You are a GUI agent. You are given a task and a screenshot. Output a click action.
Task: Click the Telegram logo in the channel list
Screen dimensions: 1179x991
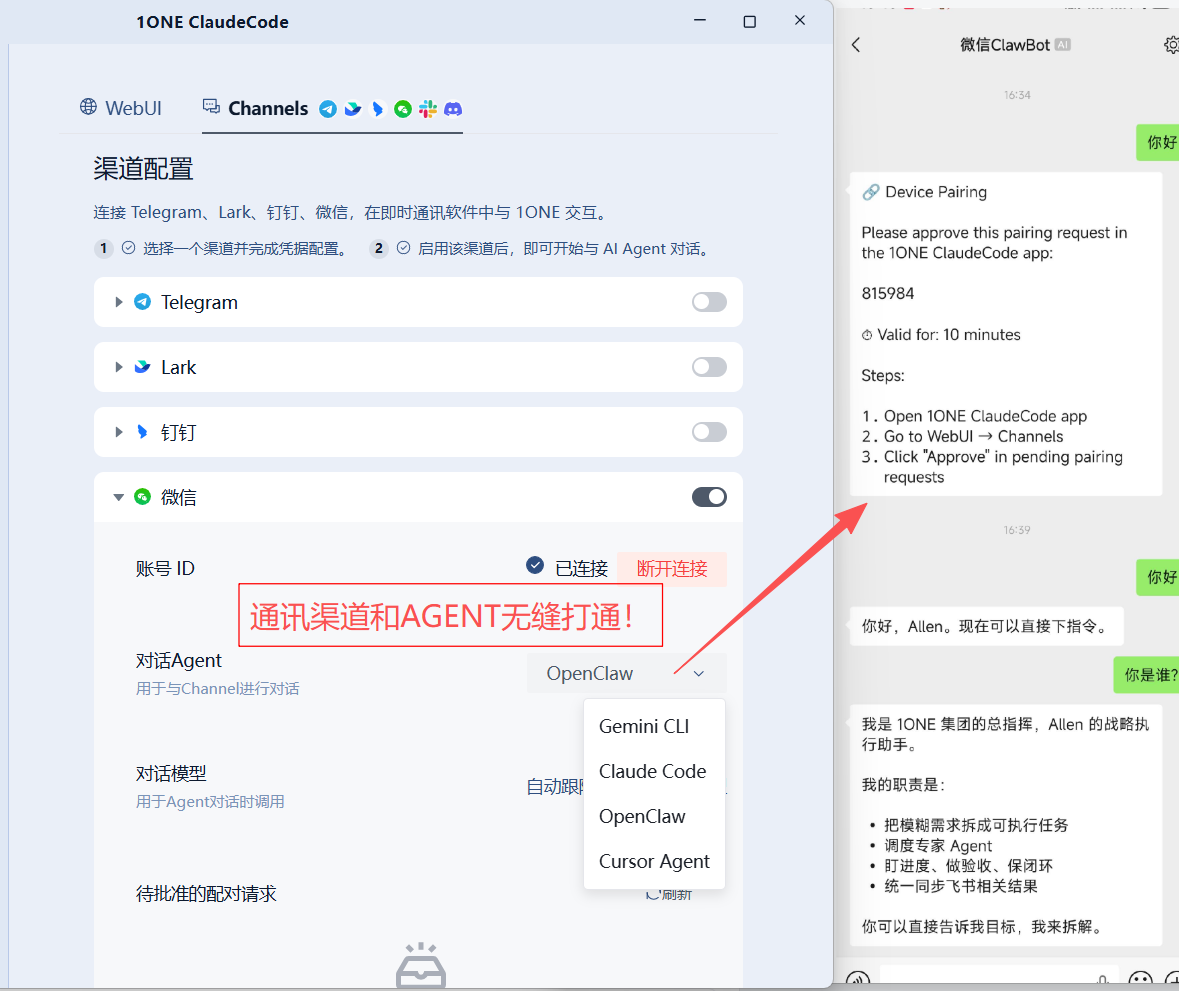coord(142,302)
